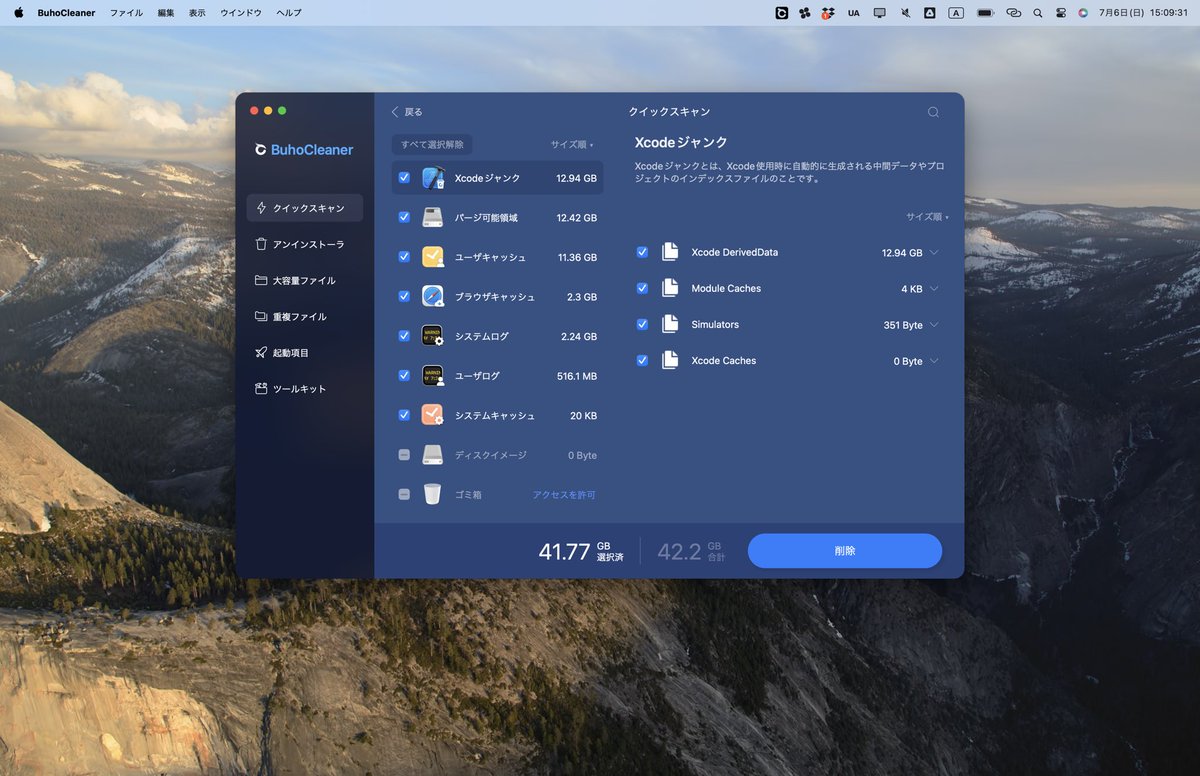
Task: Click the 516.1 MB size of ユーザログ
Action: click(x=576, y=376)
